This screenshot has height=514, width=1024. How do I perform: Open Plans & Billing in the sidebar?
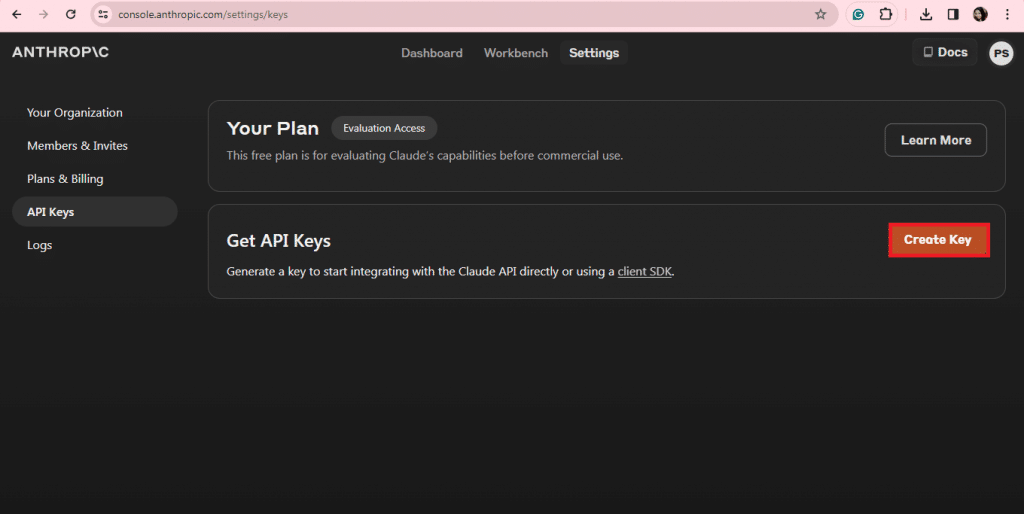[65, 179]
